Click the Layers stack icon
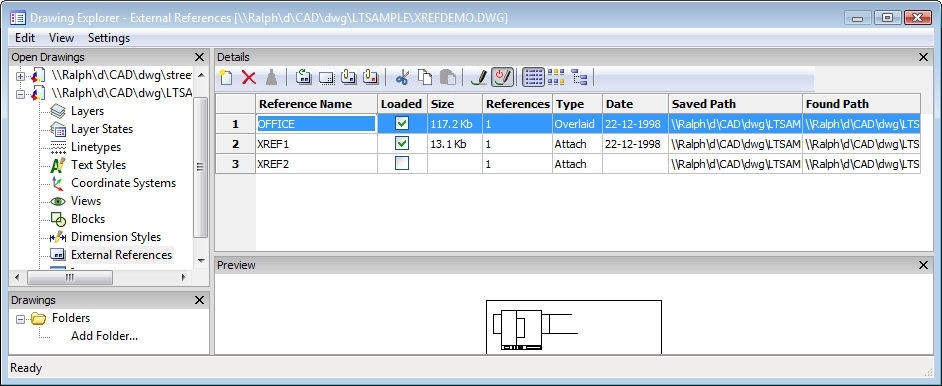Viewport: 942px width, 386px height. [58, 111]
